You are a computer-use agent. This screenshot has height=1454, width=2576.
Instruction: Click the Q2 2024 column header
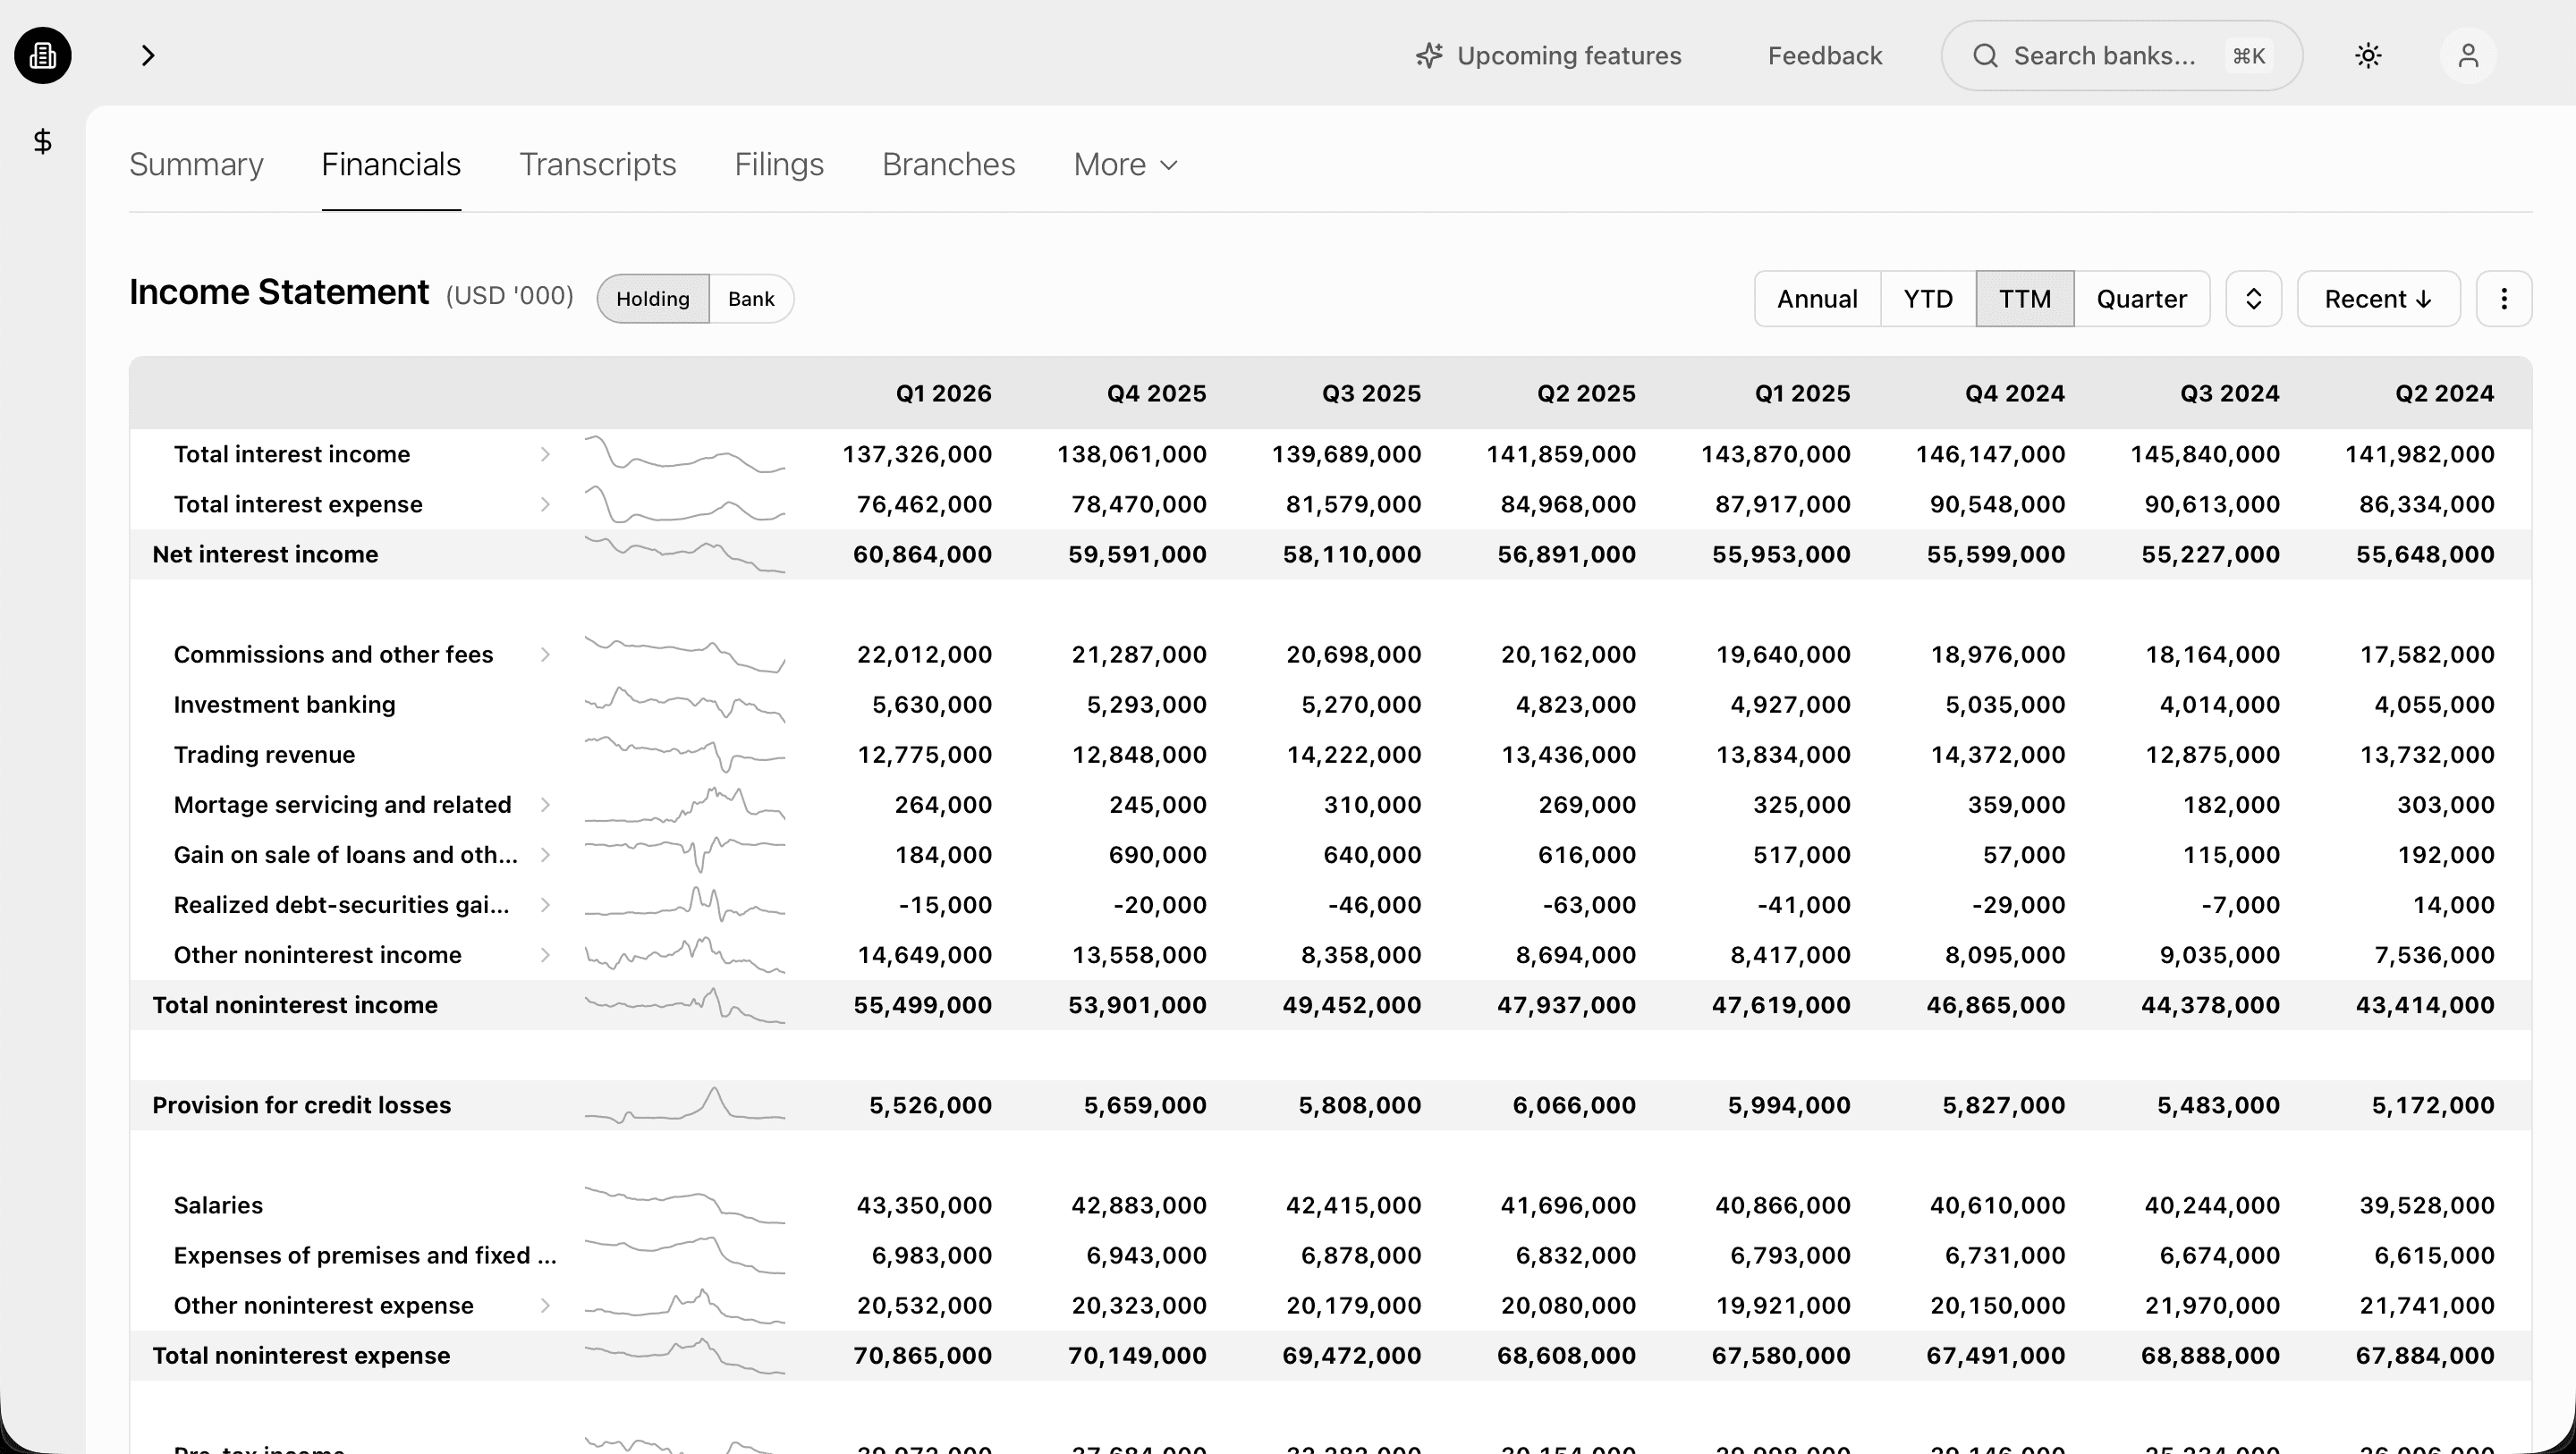(x=2444, y=393)
